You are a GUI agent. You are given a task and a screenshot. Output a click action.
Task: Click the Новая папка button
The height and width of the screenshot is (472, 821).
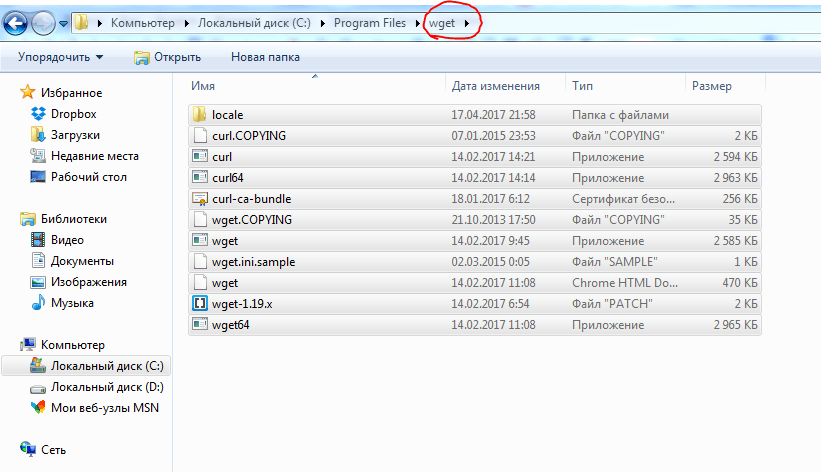[265, 57]
